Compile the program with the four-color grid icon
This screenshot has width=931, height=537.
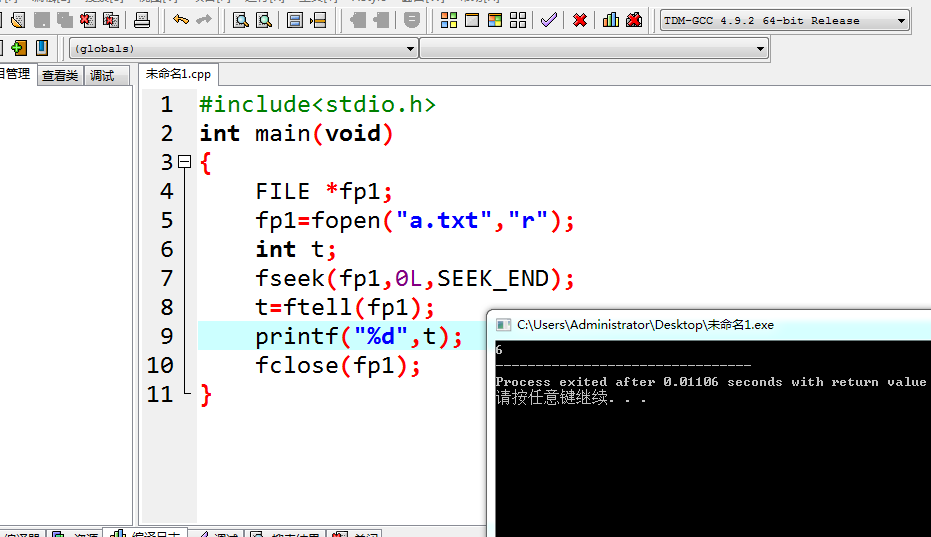(x=449, y=20)
